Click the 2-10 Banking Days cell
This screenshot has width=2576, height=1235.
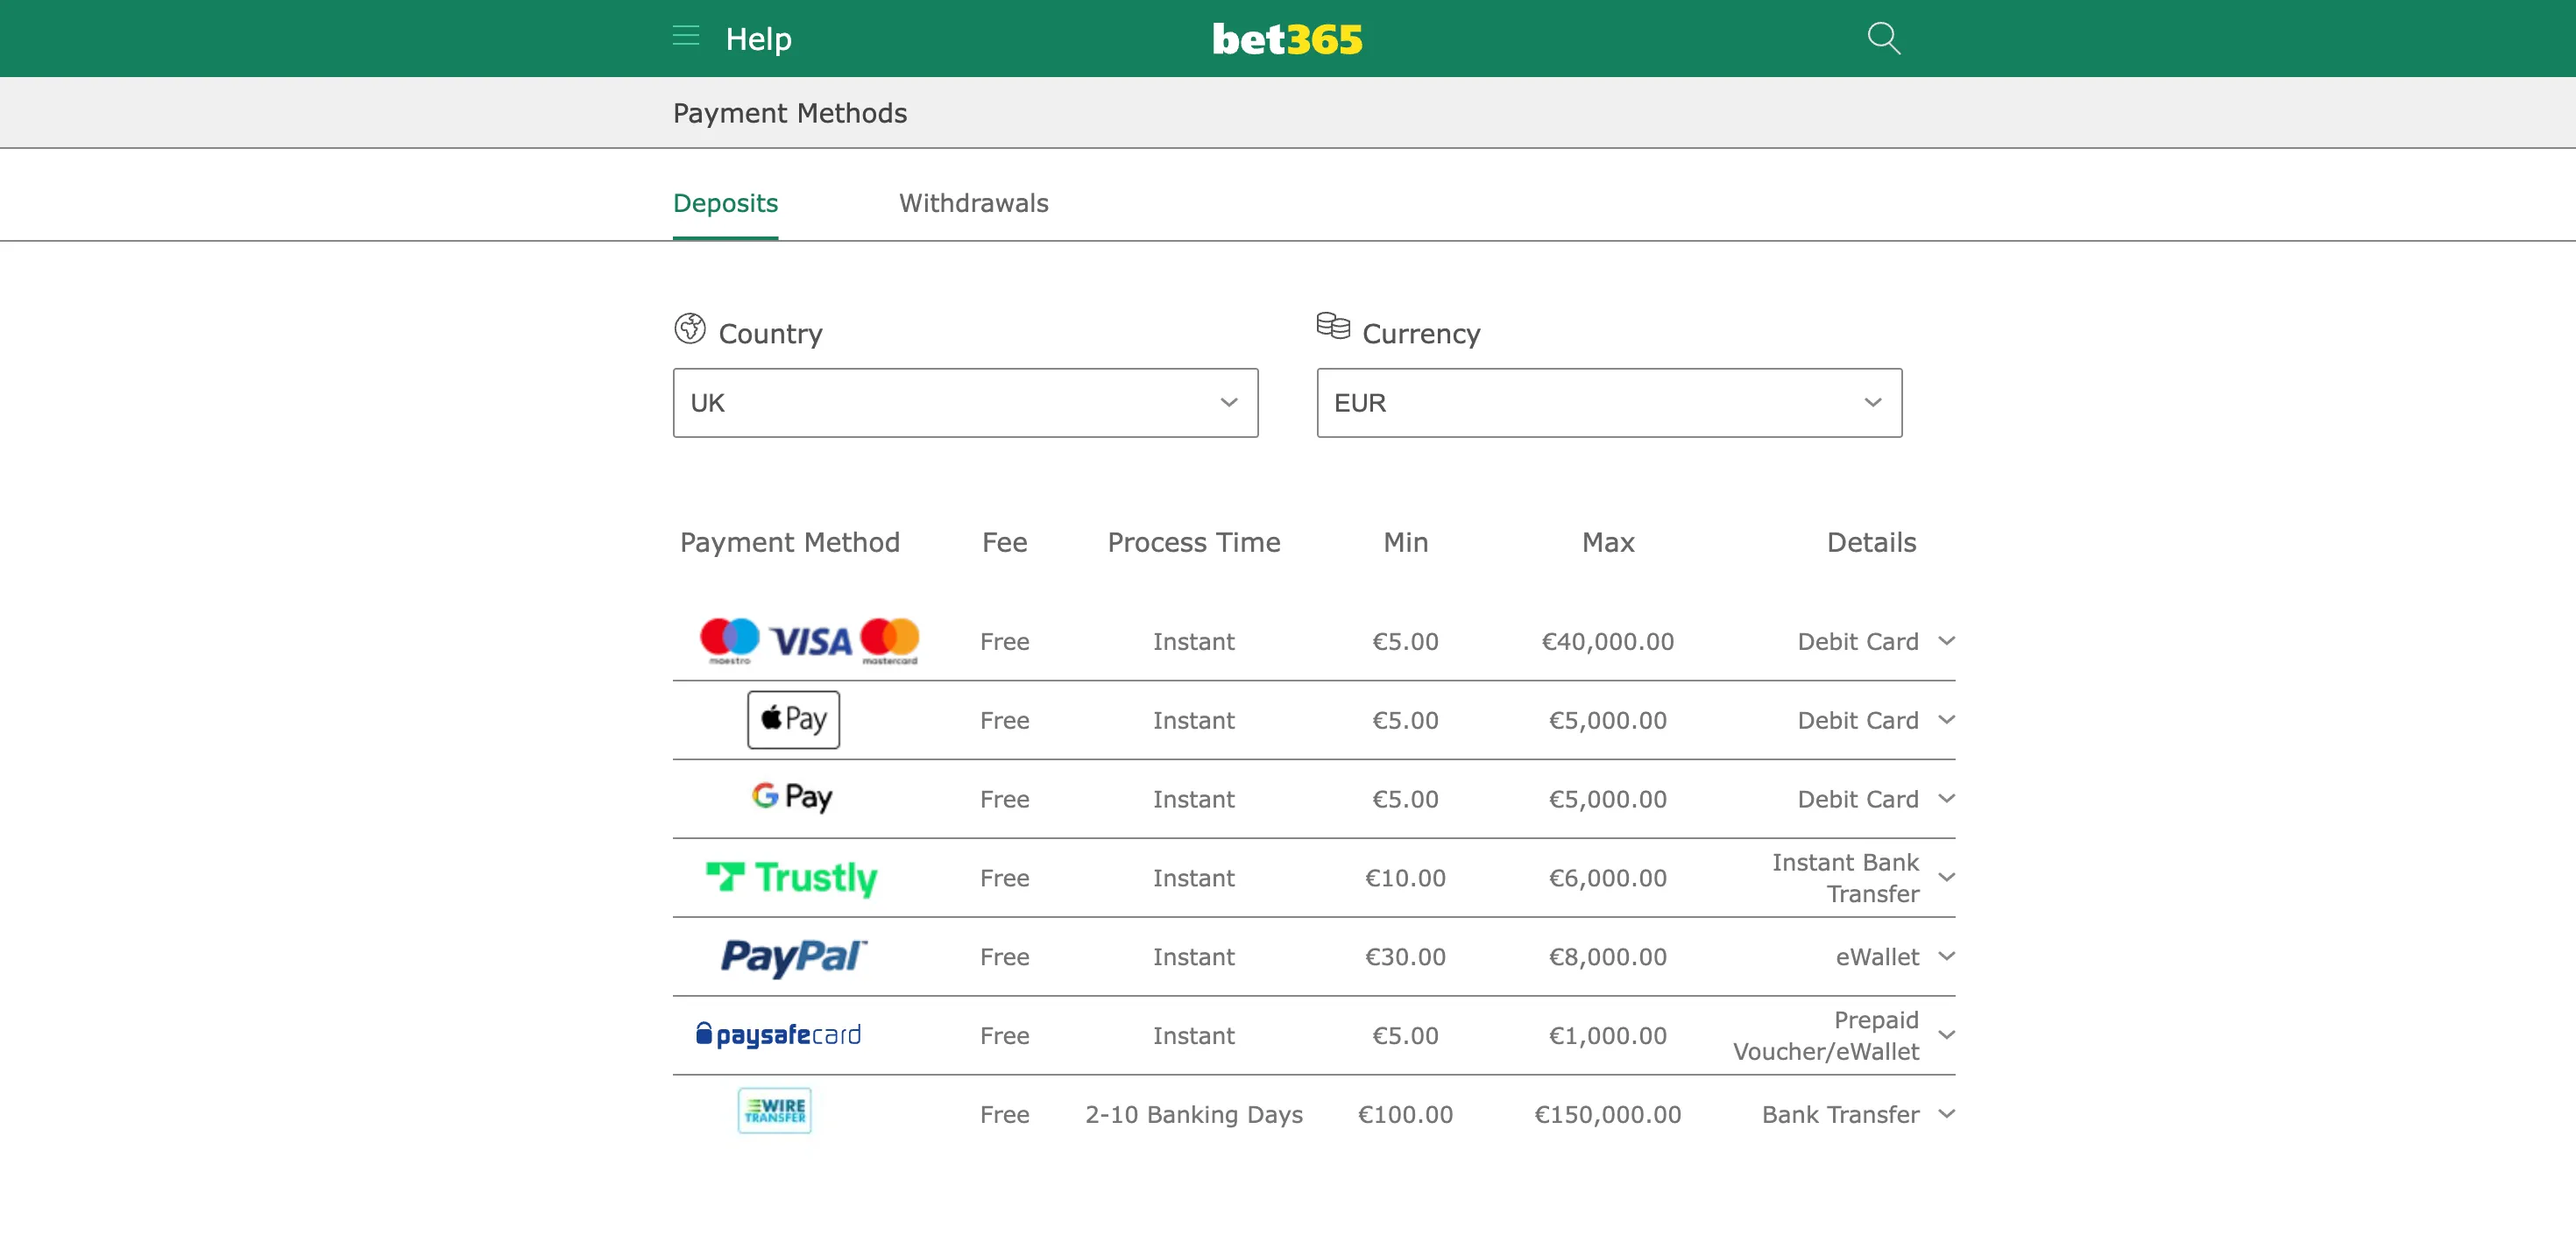point(1193,1114)
